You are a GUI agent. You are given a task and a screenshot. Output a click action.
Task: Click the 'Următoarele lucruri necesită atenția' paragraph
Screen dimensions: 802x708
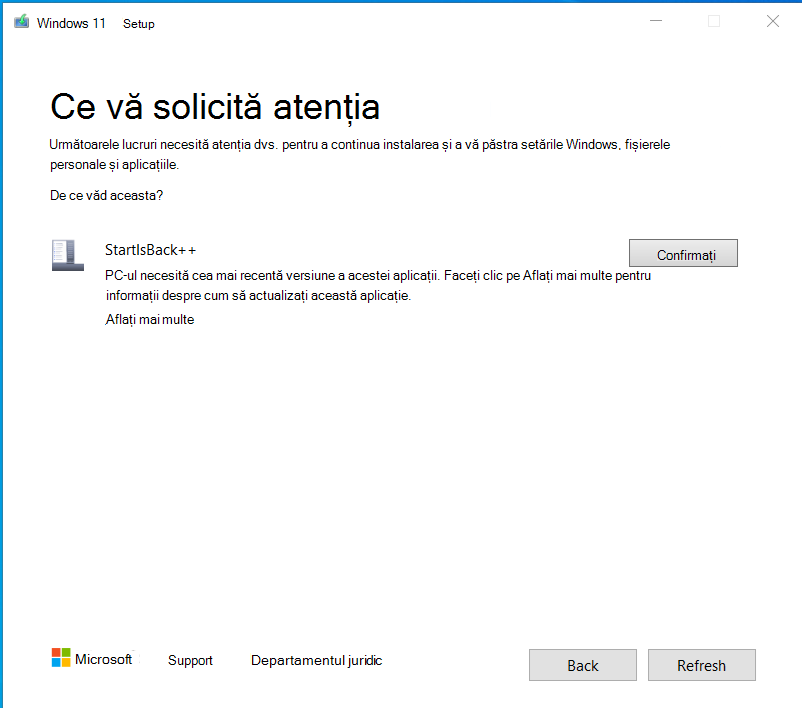(360, 154)
